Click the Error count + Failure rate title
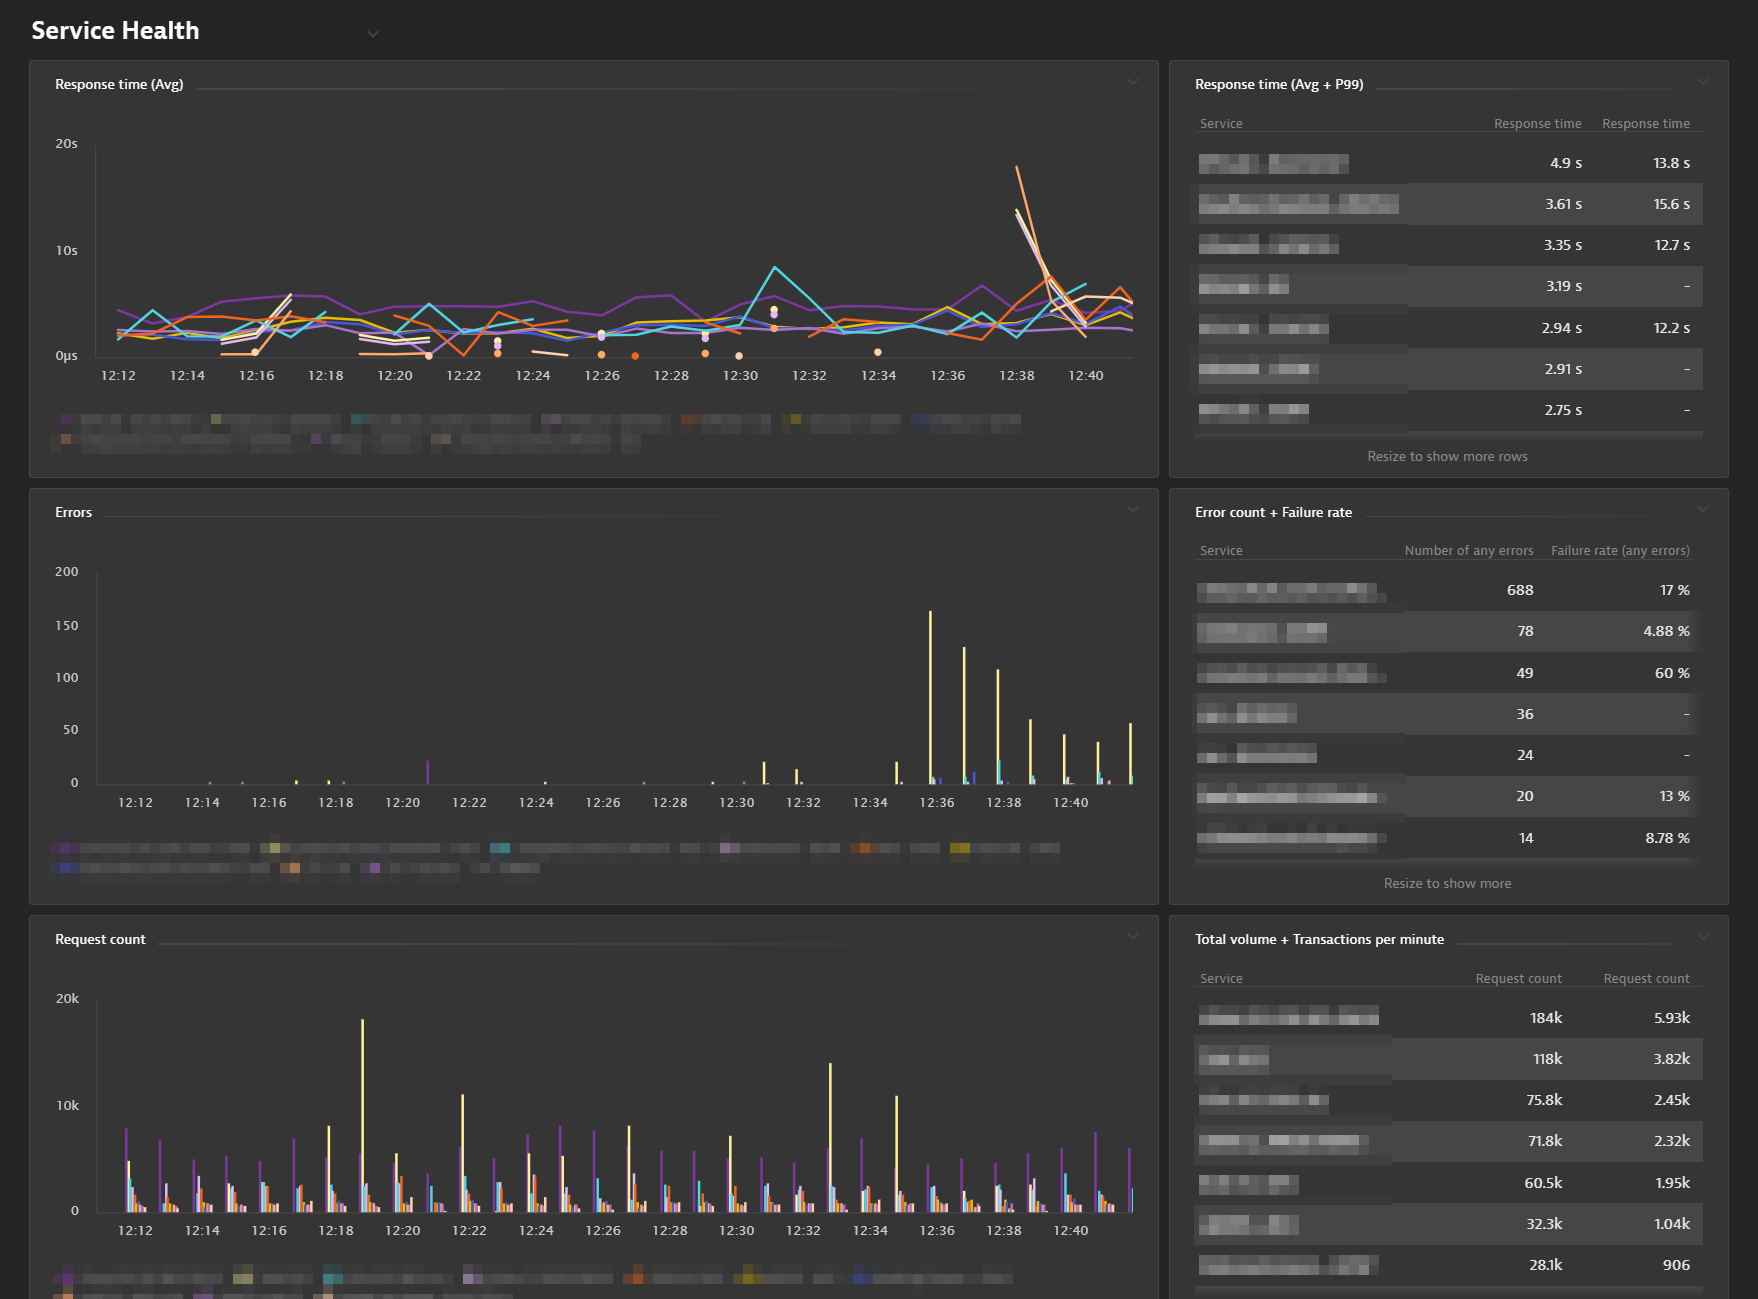This screenshot has height=1299, width=1758. point(1273,512)
